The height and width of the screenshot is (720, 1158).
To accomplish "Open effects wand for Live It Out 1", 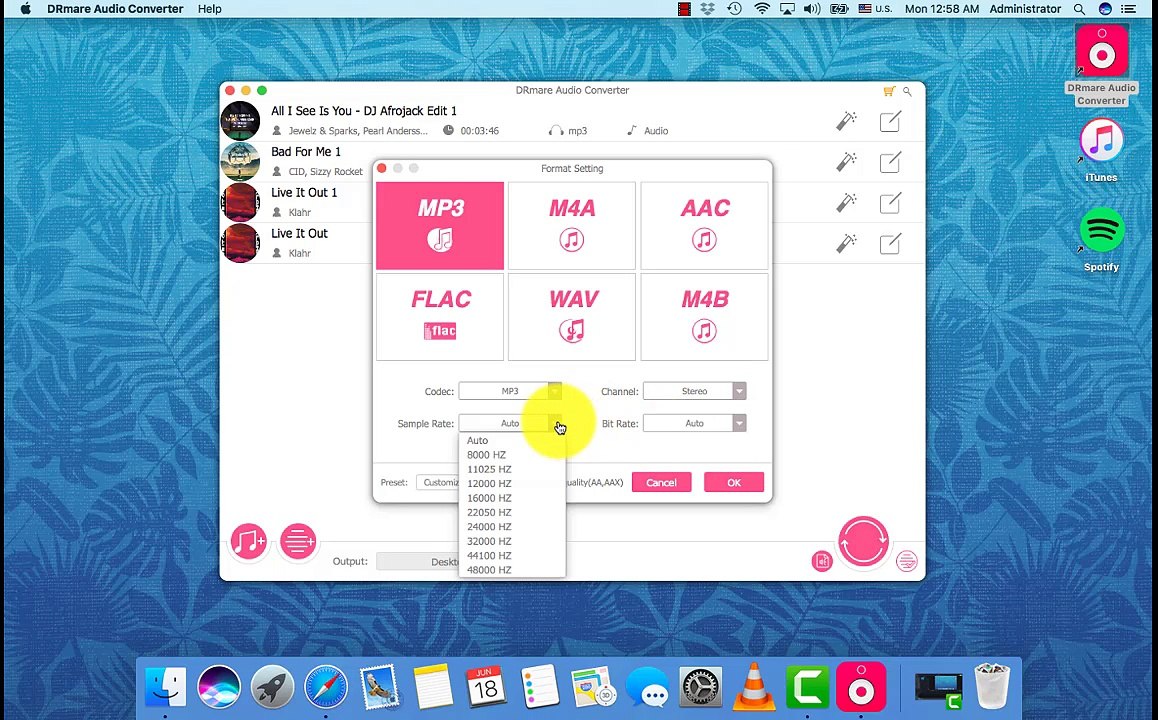I will [846, 202].
